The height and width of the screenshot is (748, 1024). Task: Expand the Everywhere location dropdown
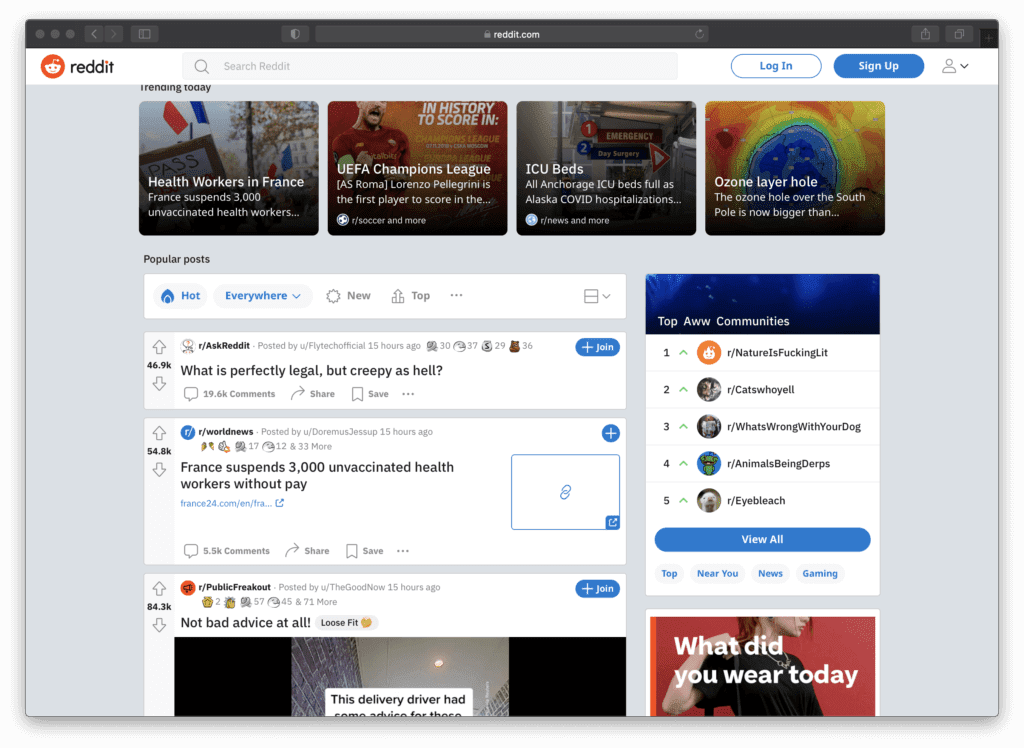point(262,296)
